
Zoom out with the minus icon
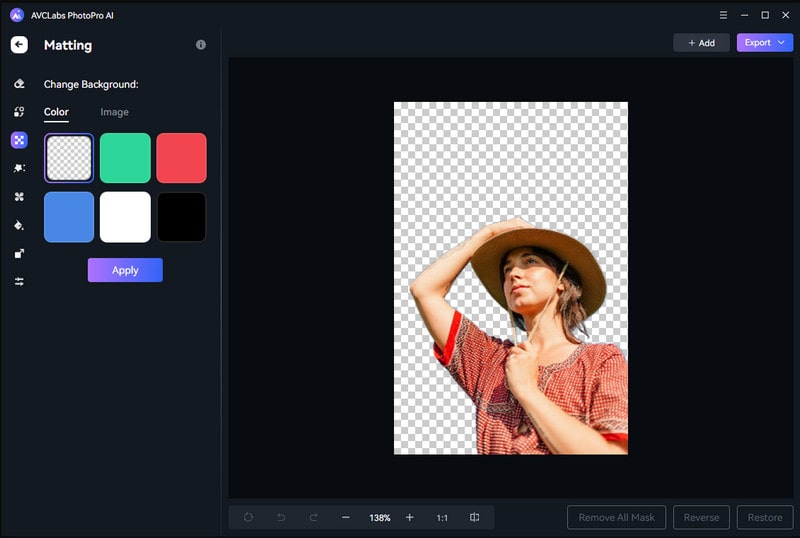(x=345, y=517)
